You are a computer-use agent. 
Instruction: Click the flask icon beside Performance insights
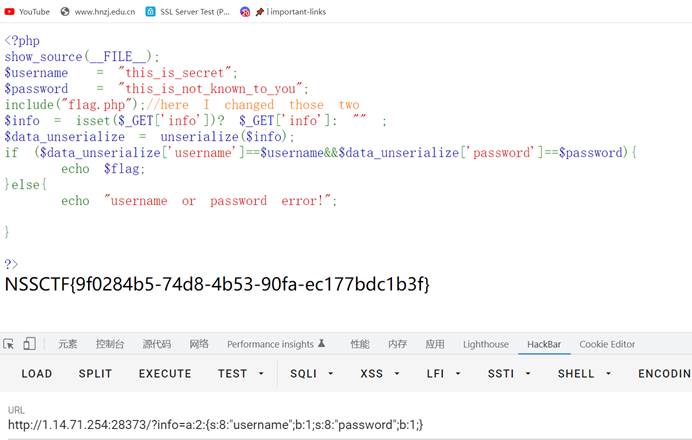click(x=322, y=344)
